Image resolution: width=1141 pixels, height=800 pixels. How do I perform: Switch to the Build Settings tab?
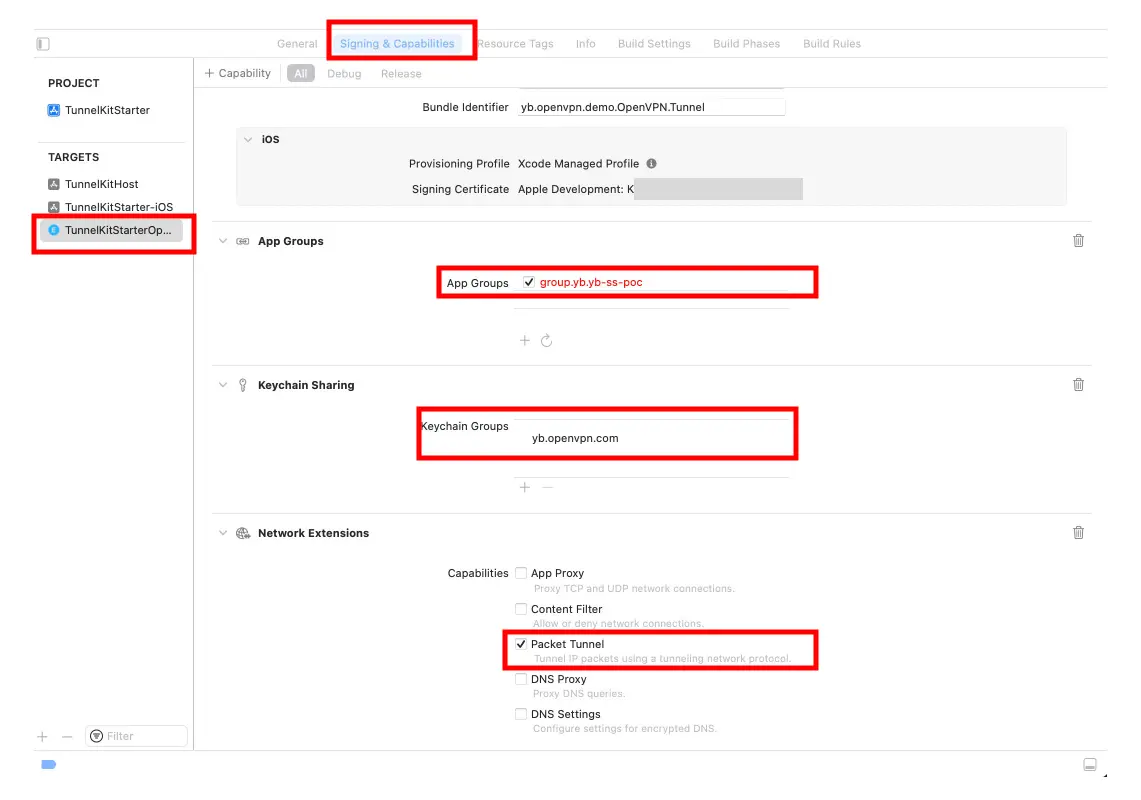[654, 44]
